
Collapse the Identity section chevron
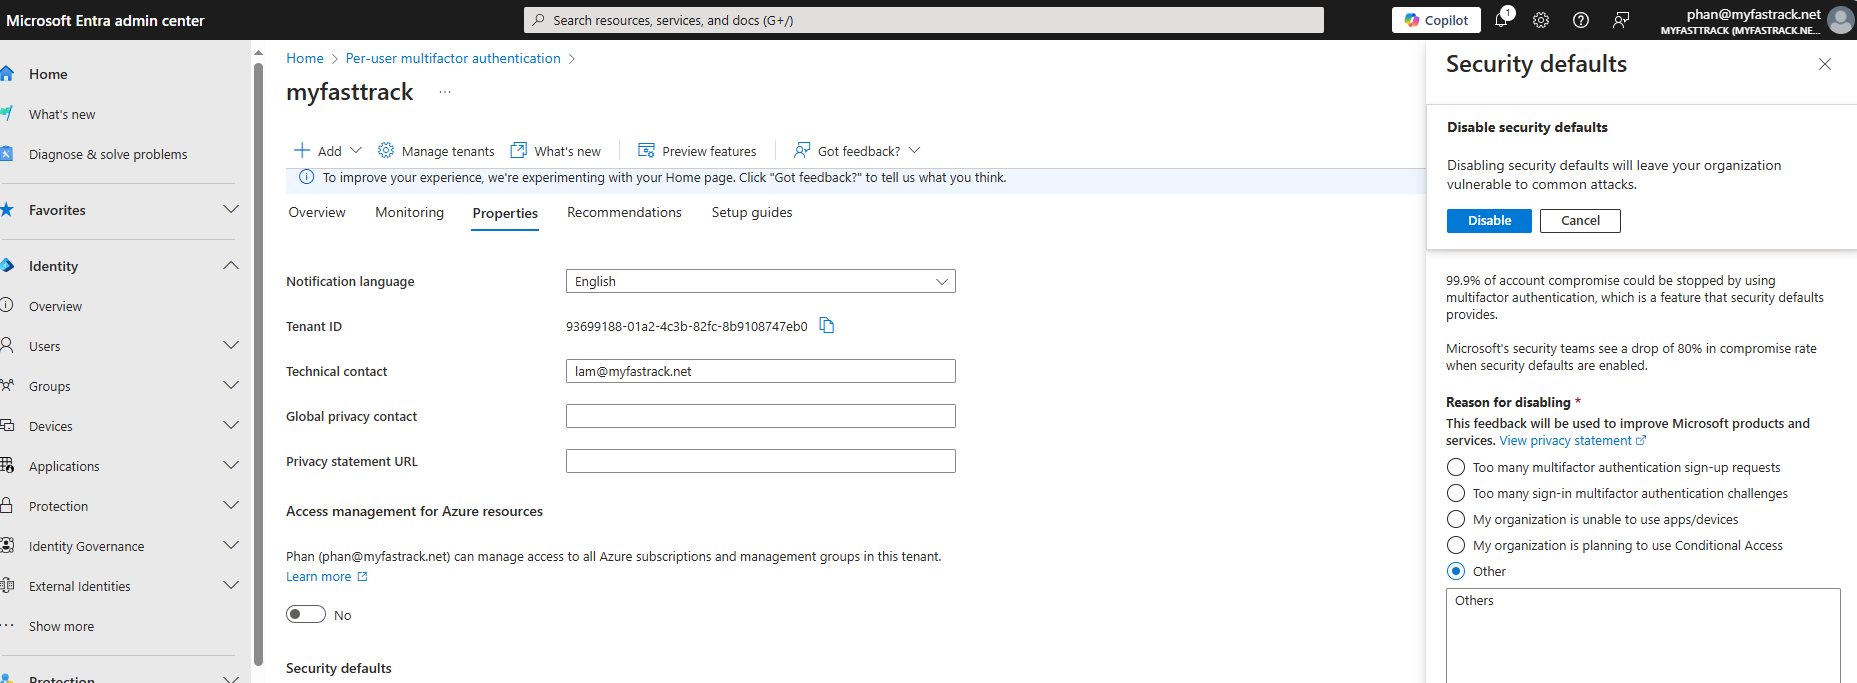click(231, 265)
